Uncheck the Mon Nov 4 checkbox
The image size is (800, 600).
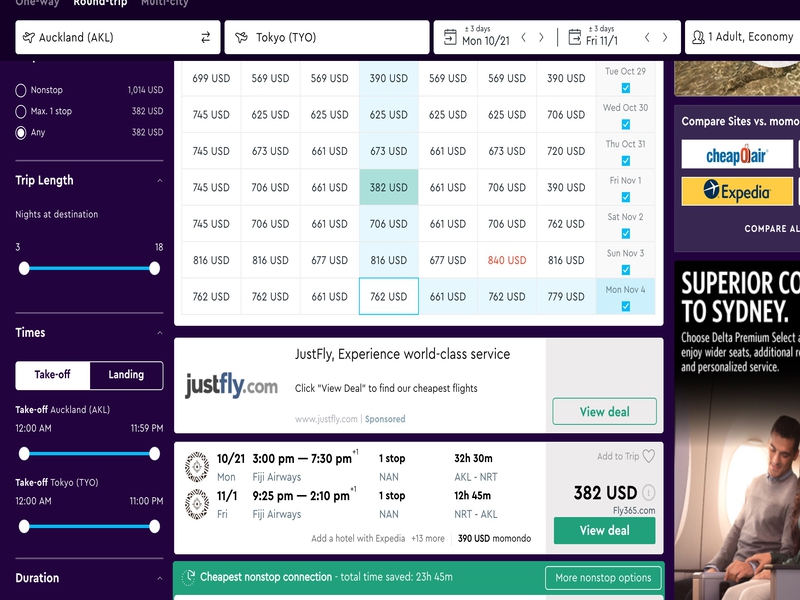pos(626,306)
